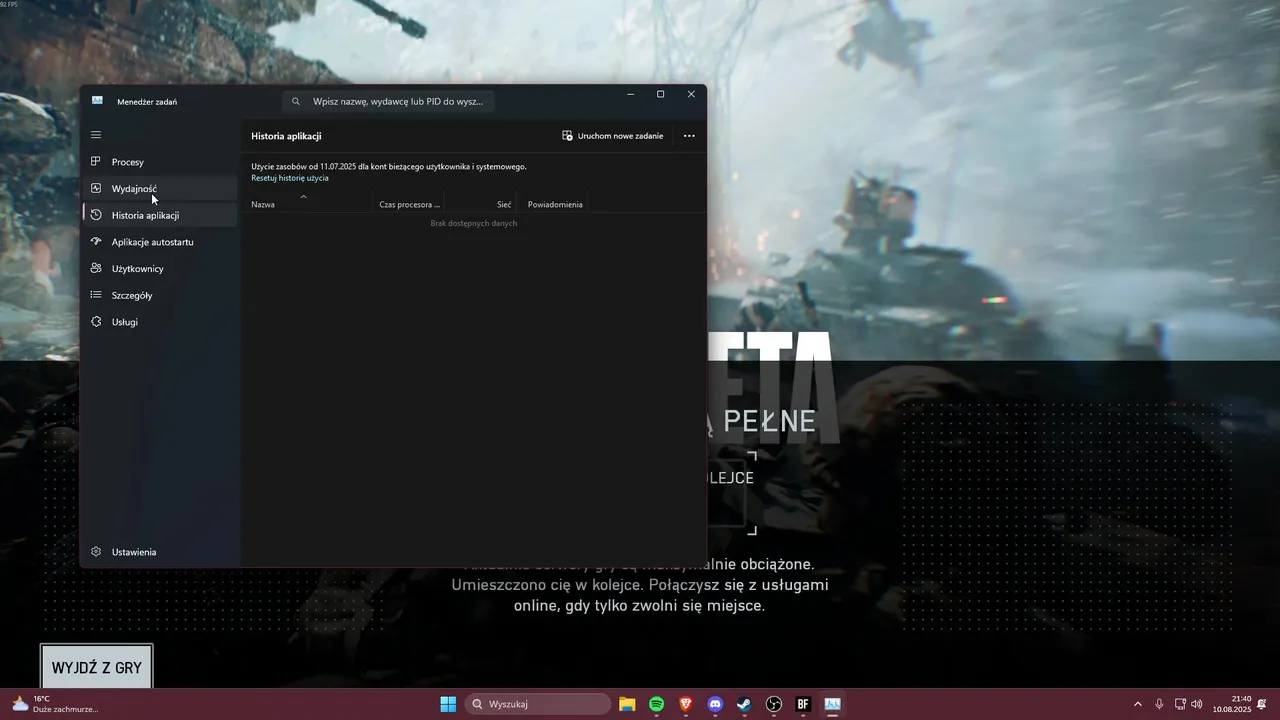Click the Menedżer zadań title bar app icon

tap(97, 100)
